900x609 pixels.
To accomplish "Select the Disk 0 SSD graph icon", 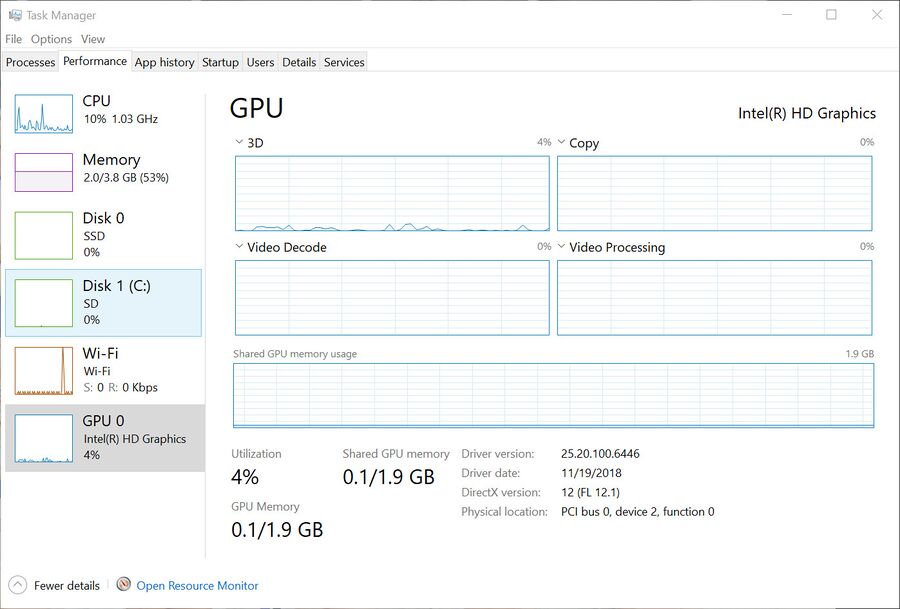I will click(x=44, y=235).
